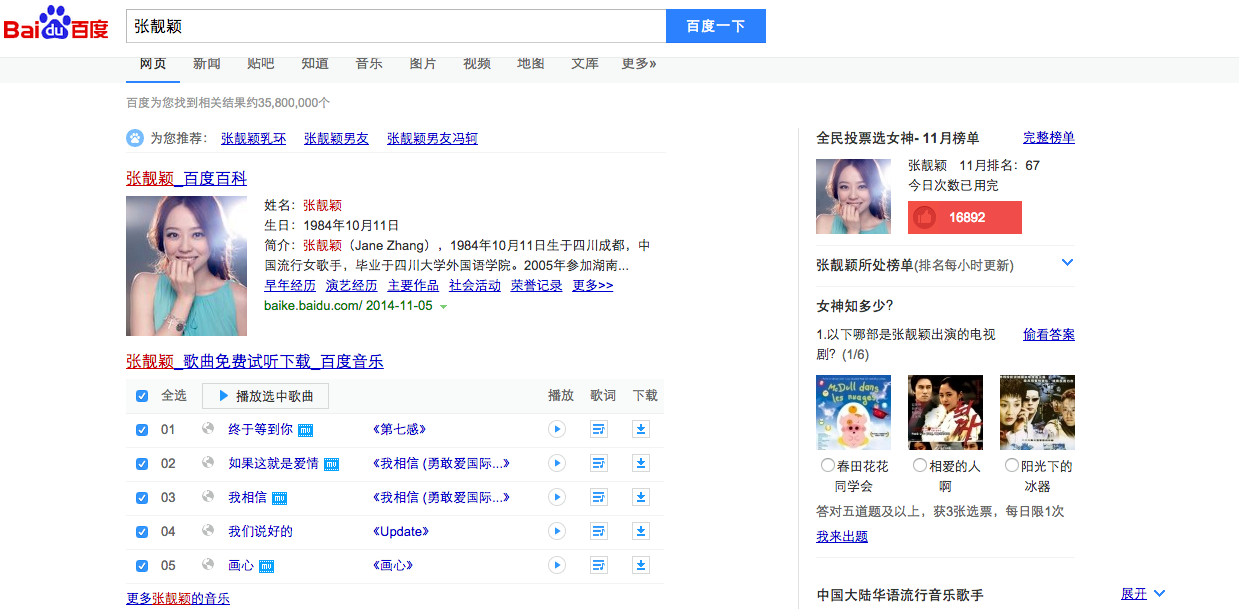Open lyrics for 终于等到你
The height and width of the screenshot is (609, 1239).
[x=599, y=429]
